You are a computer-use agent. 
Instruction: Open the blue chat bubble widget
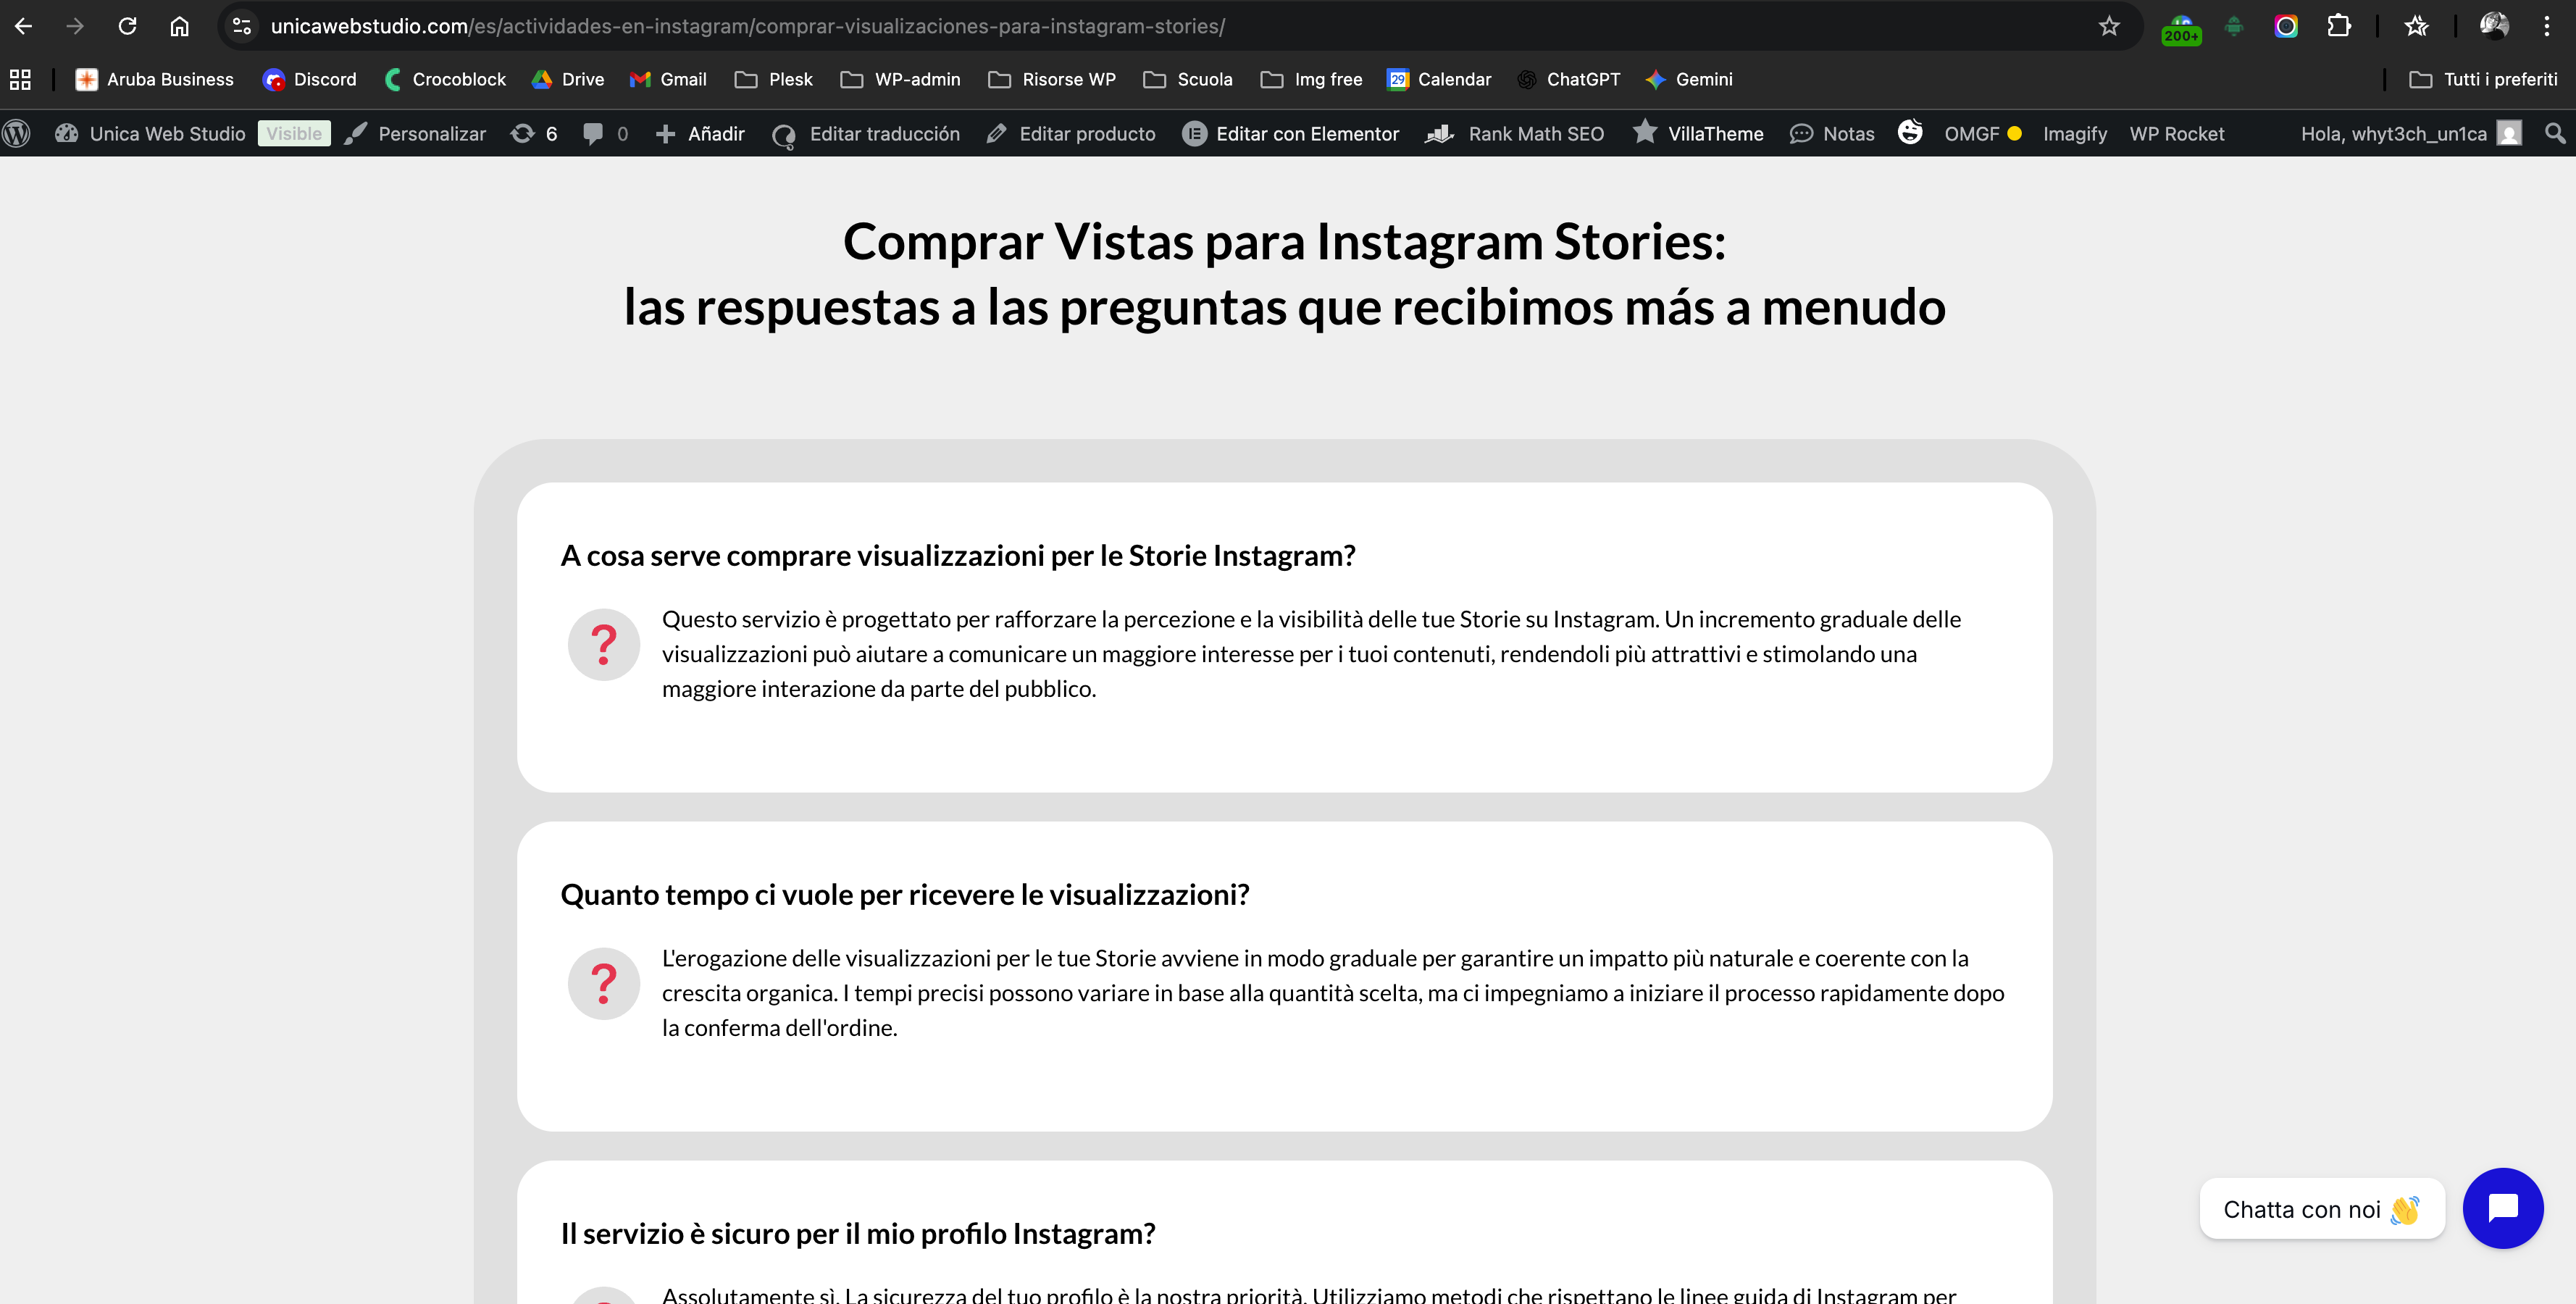pyautogui.click(x=2502, y=1208)
